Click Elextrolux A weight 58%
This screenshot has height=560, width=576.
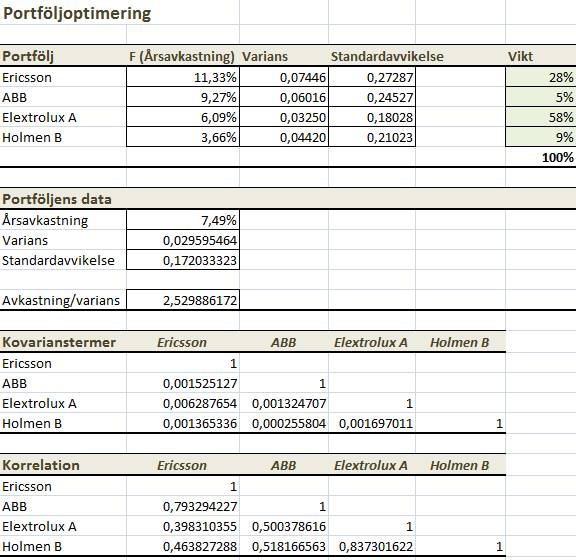[541, 117]
